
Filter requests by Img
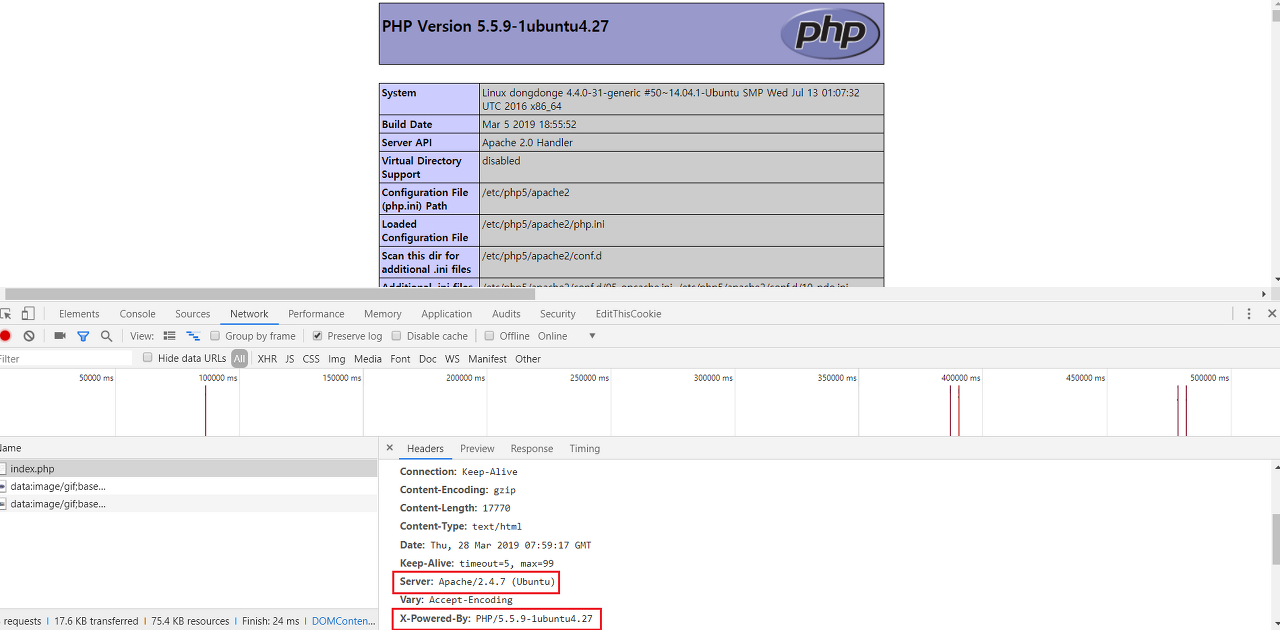click(x=337, y=359)
